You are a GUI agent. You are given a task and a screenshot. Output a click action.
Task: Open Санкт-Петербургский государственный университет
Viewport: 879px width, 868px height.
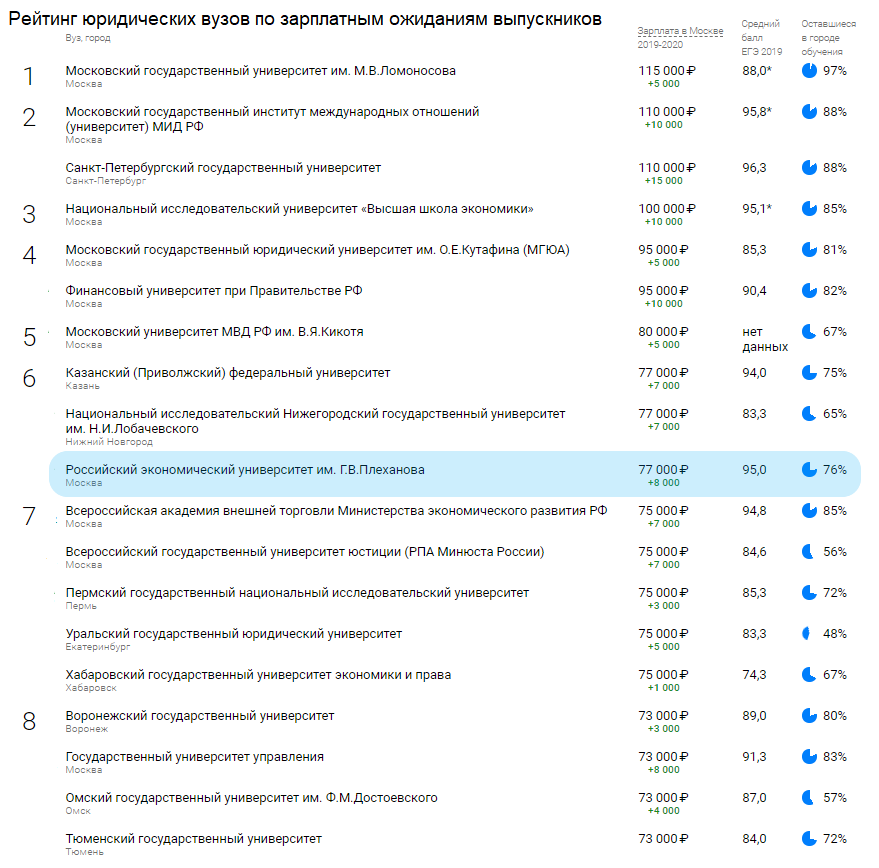tap(223, 168)
